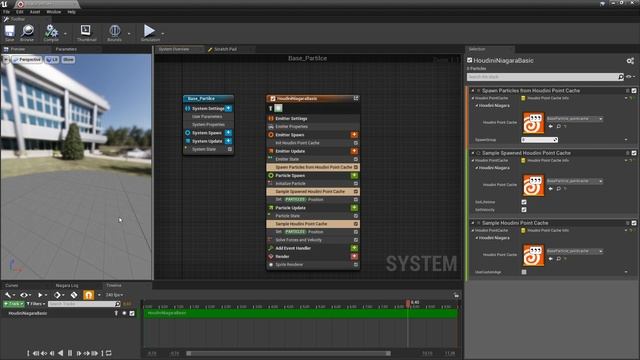Add a new Event Handler with plus

354,248
